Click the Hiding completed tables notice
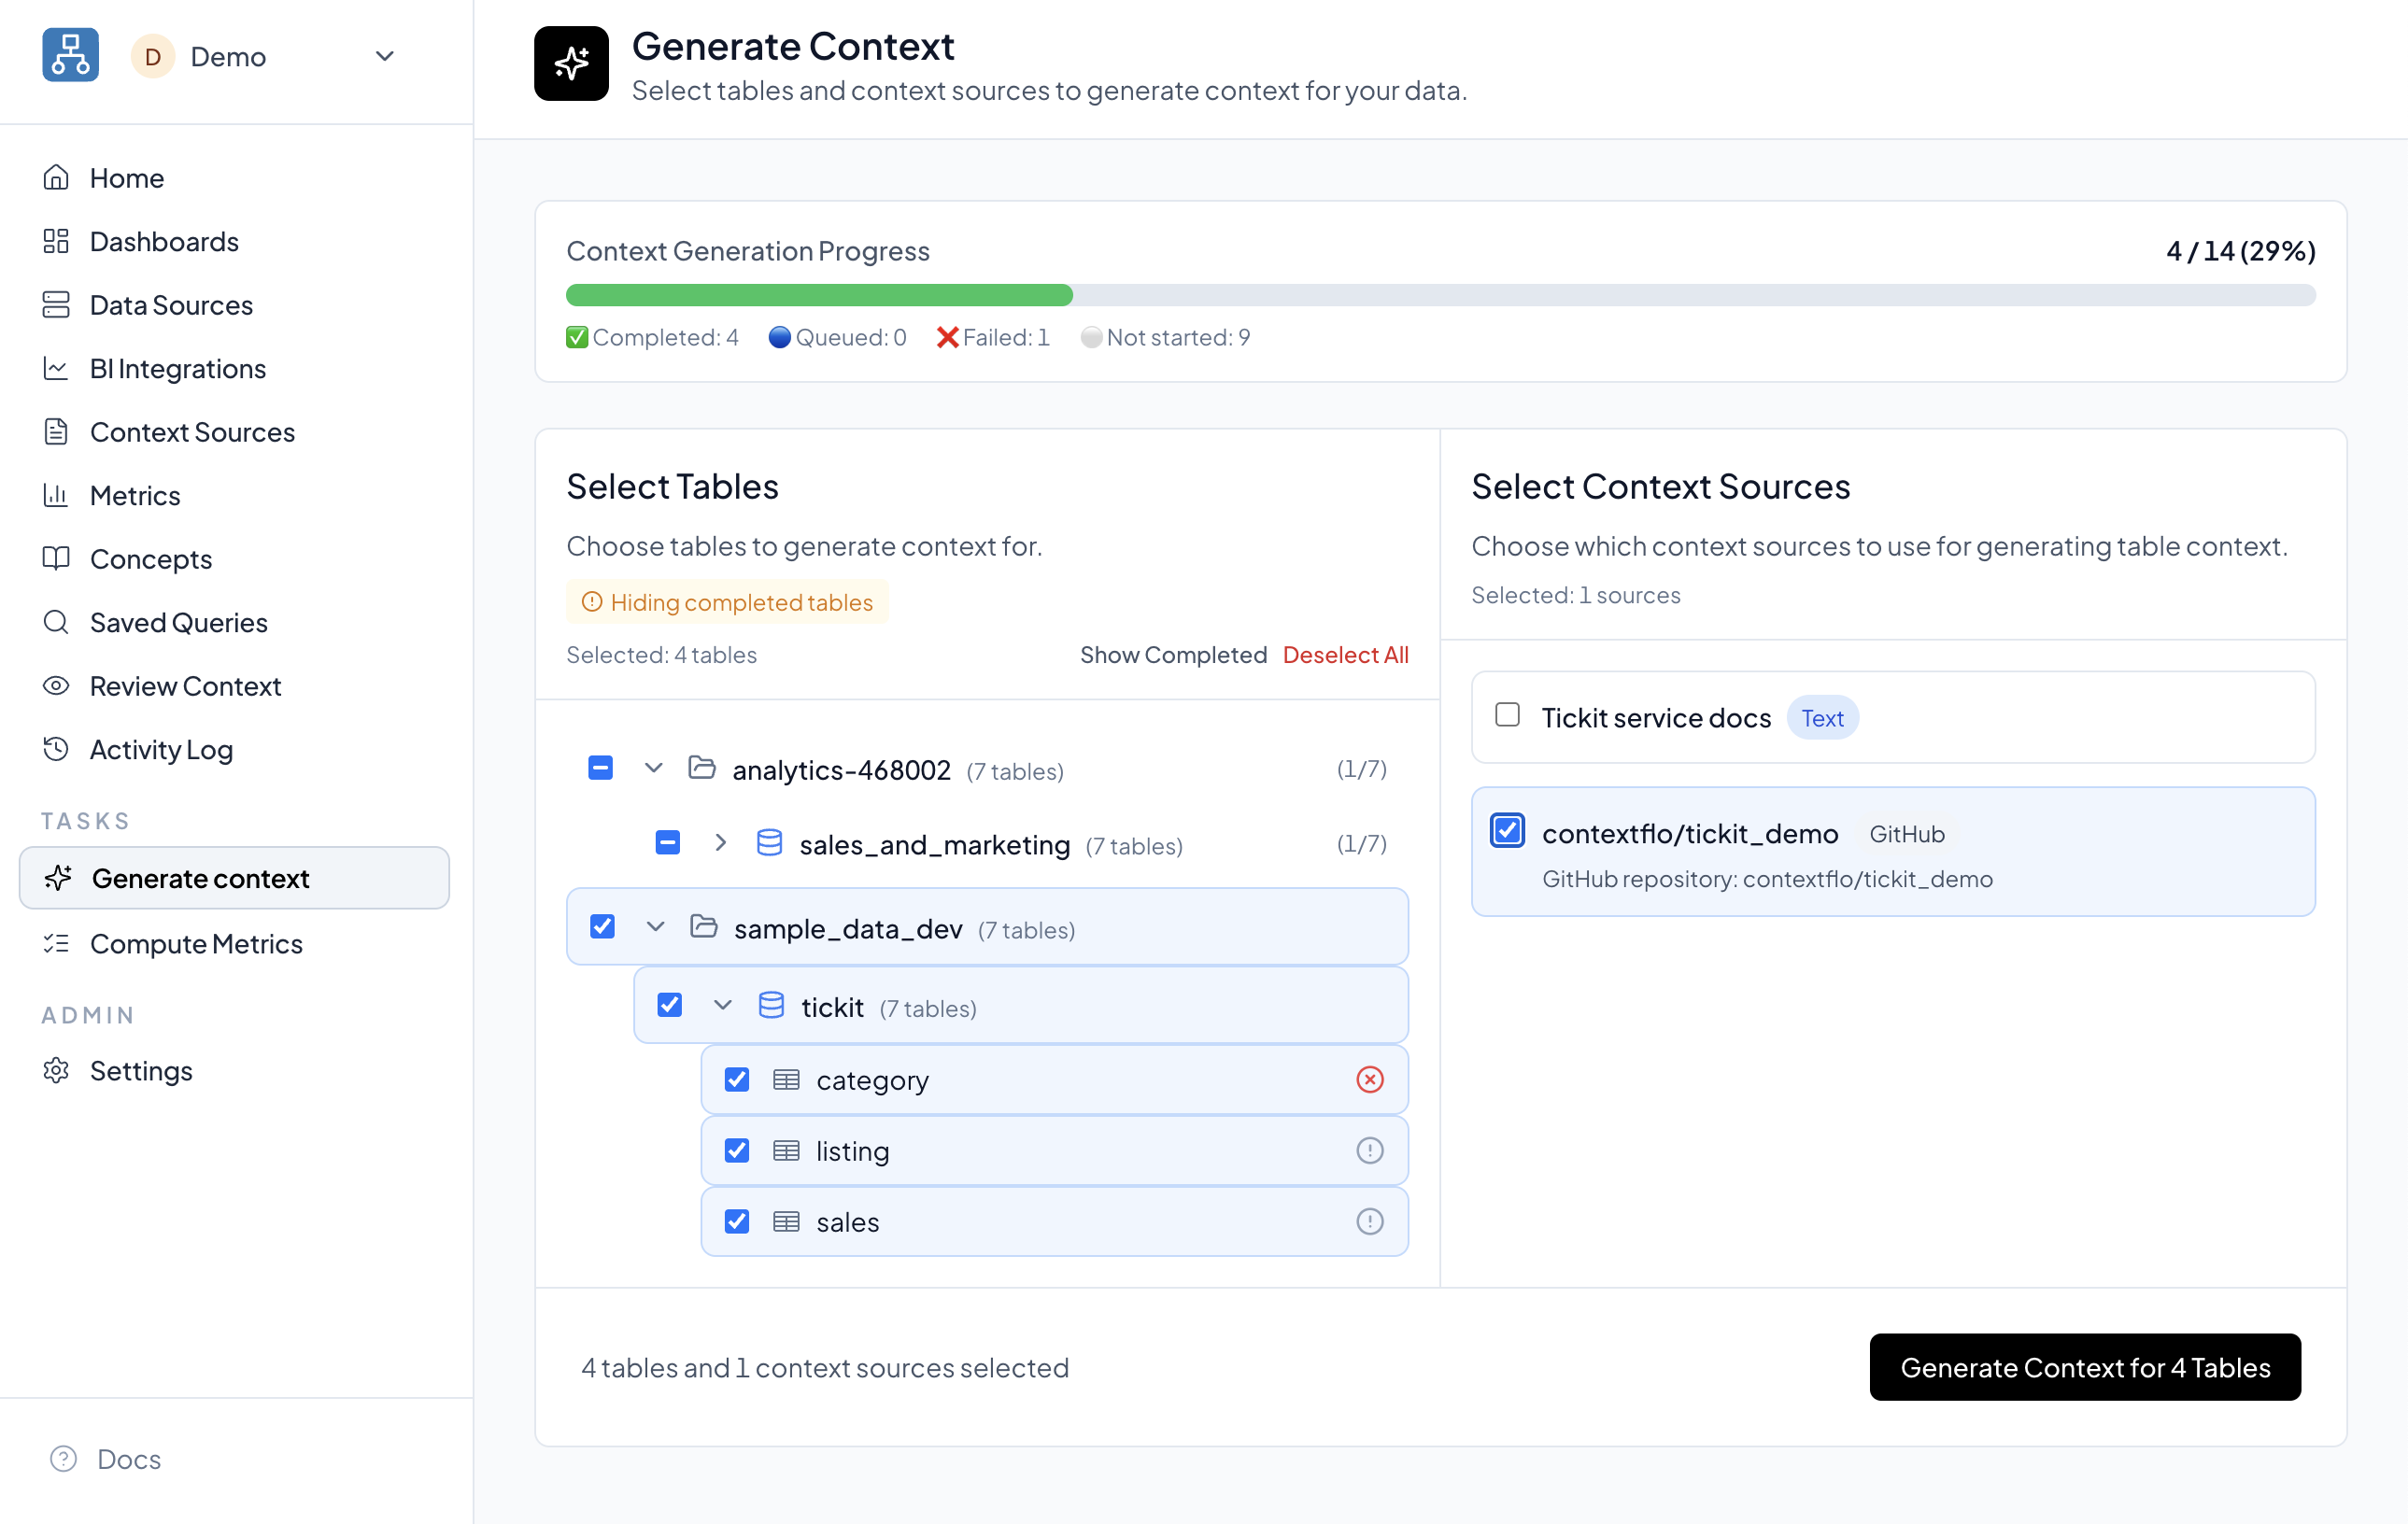 [x=728, y=603]
